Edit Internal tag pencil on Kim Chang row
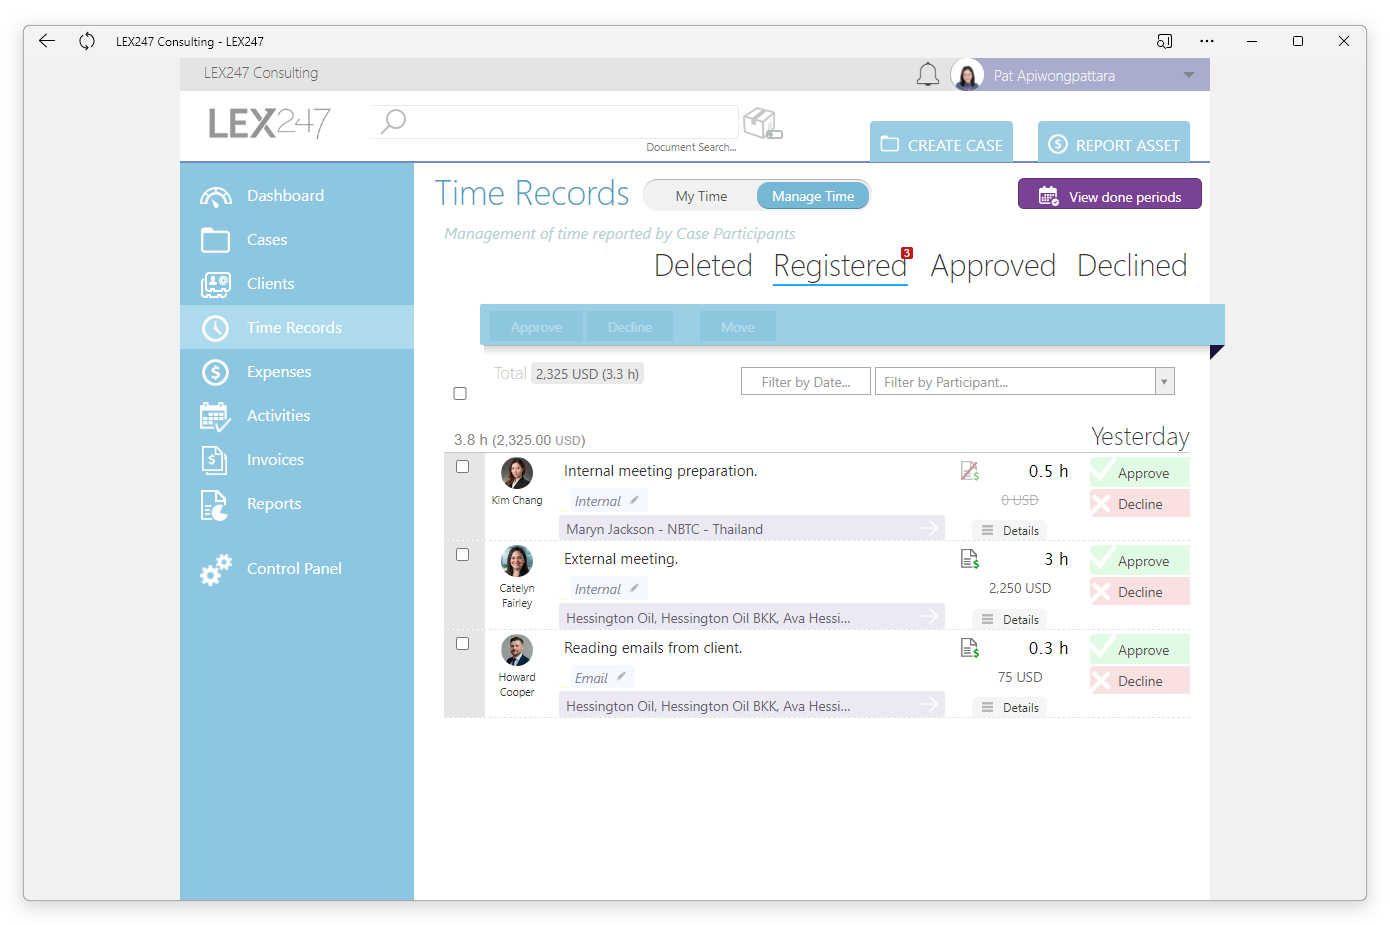 [634, 500]
